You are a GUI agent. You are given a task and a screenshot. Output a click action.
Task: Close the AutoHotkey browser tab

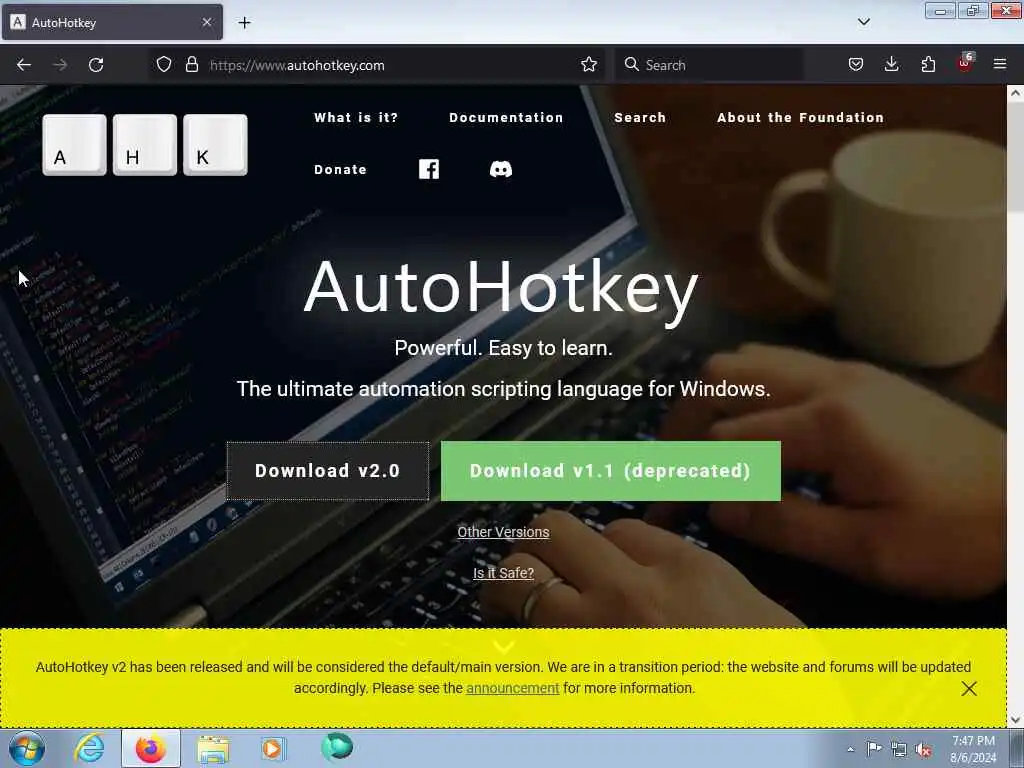[x=207, y=22]
